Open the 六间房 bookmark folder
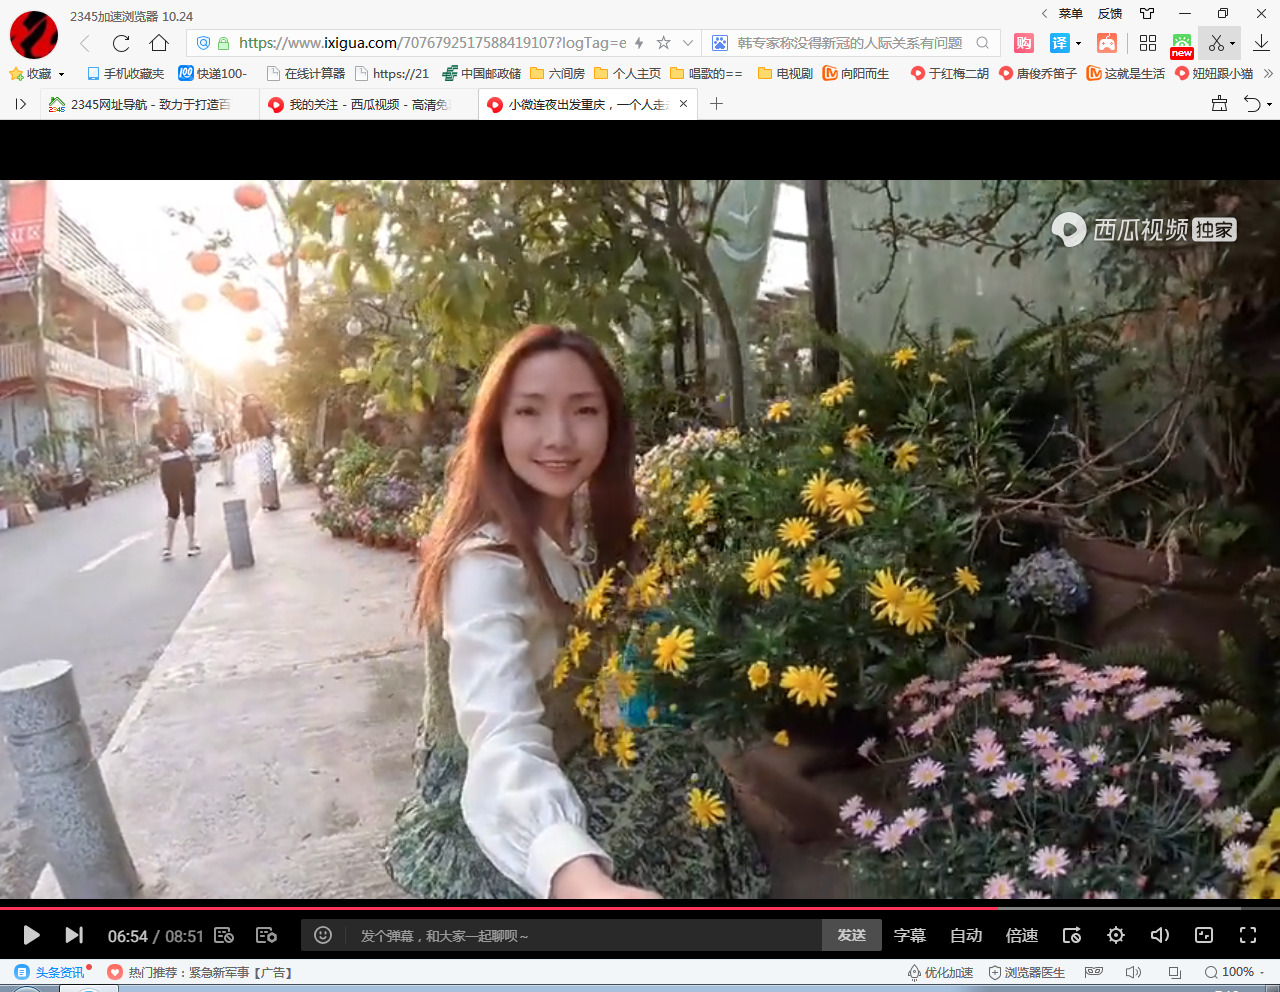This screenshot has width=1280, height=992. tap(558, 74)
